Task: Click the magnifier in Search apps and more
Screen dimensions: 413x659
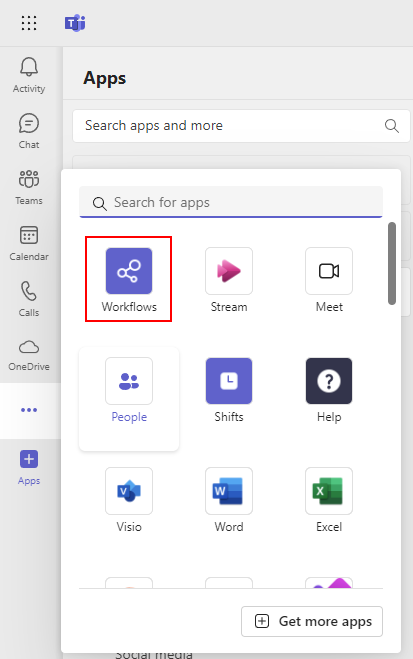Action: point(392,126)
